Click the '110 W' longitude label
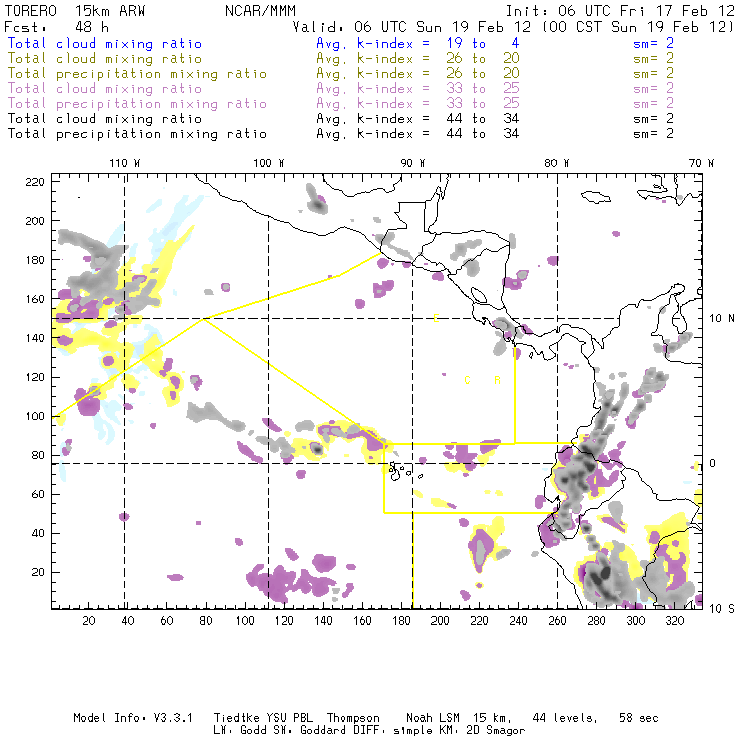This screenshot has height=740, width=740. coord(124,162)
